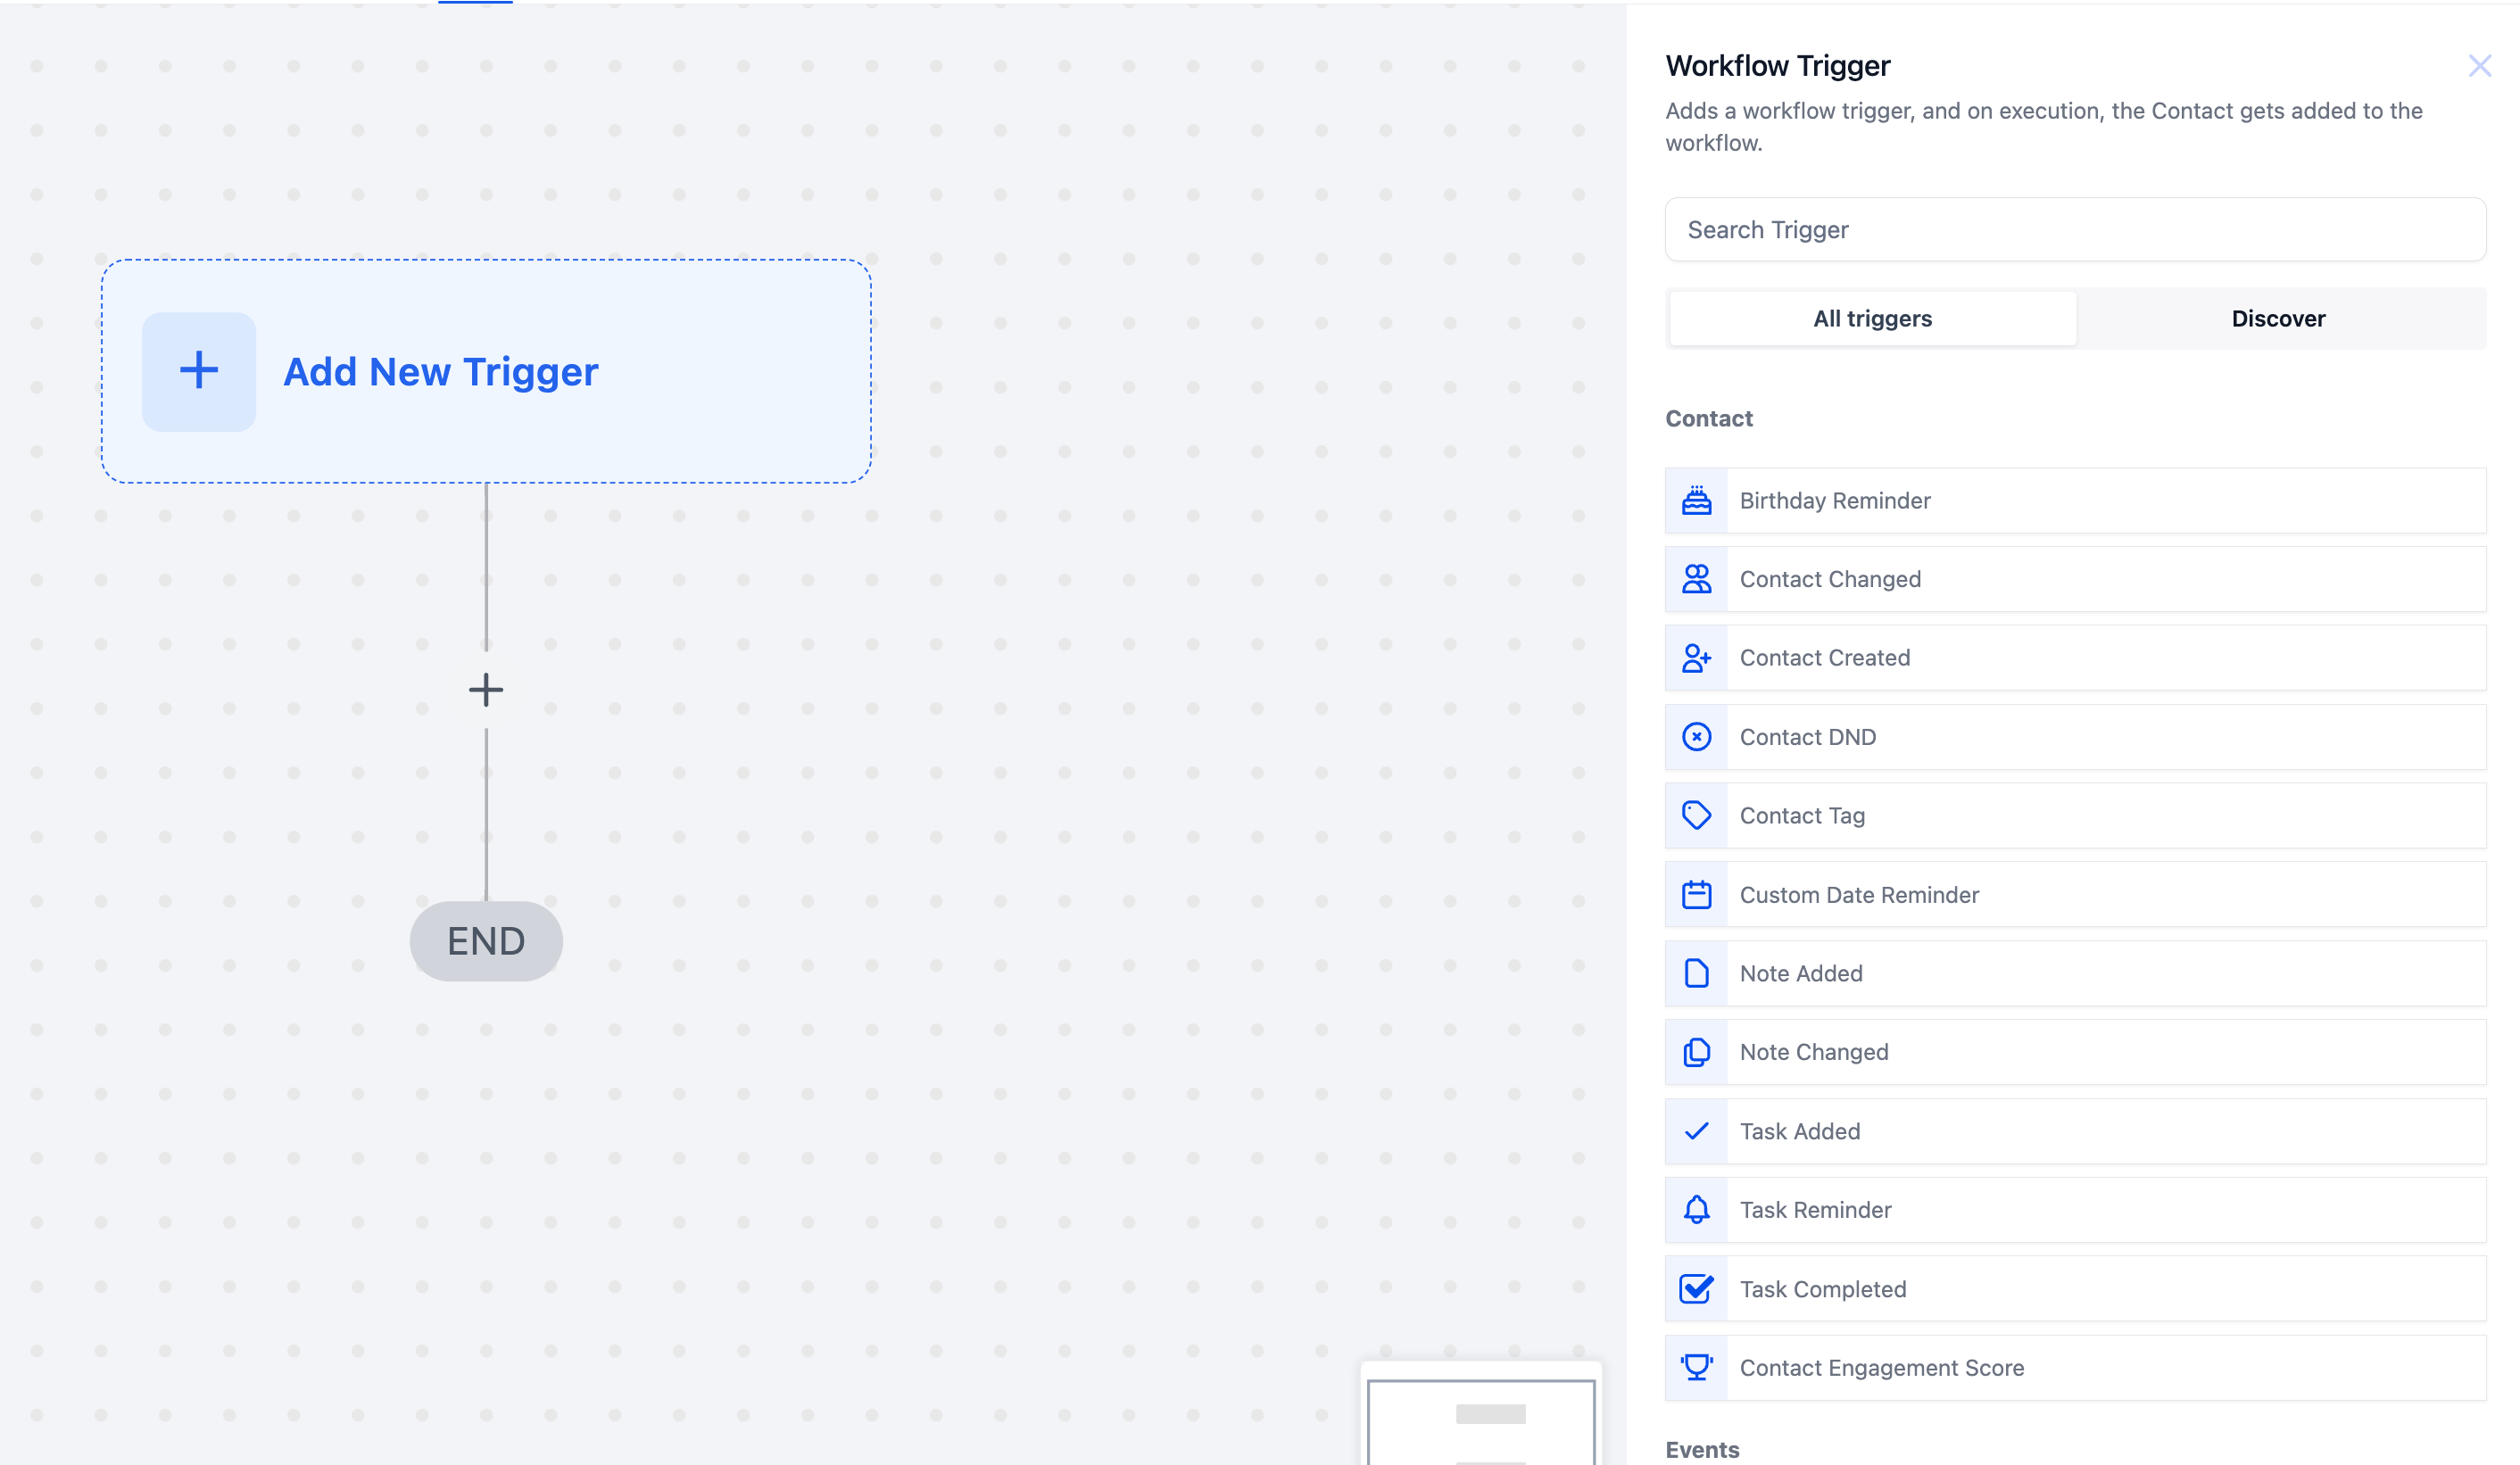Screen dimensions: 2520x1465
Task: Click the Add New Trigger label
Action: pyautogui.click(x=441, y=372)
